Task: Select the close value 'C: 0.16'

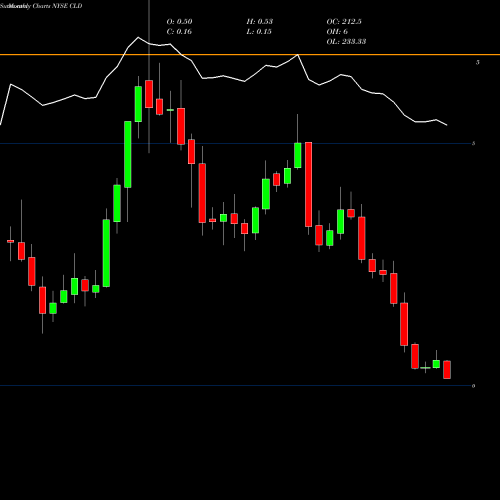Action: (x=179, y=32)
